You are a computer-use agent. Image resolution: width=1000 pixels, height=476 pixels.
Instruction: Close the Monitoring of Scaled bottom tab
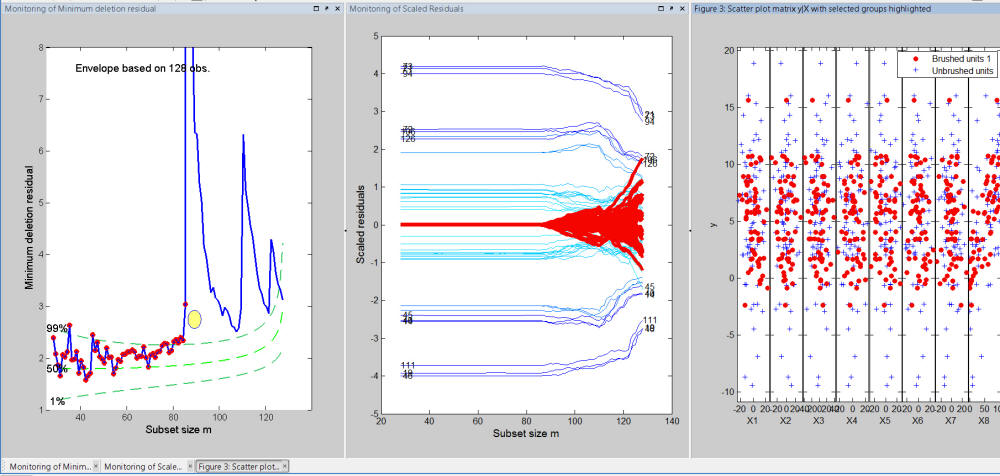[189, 466]
